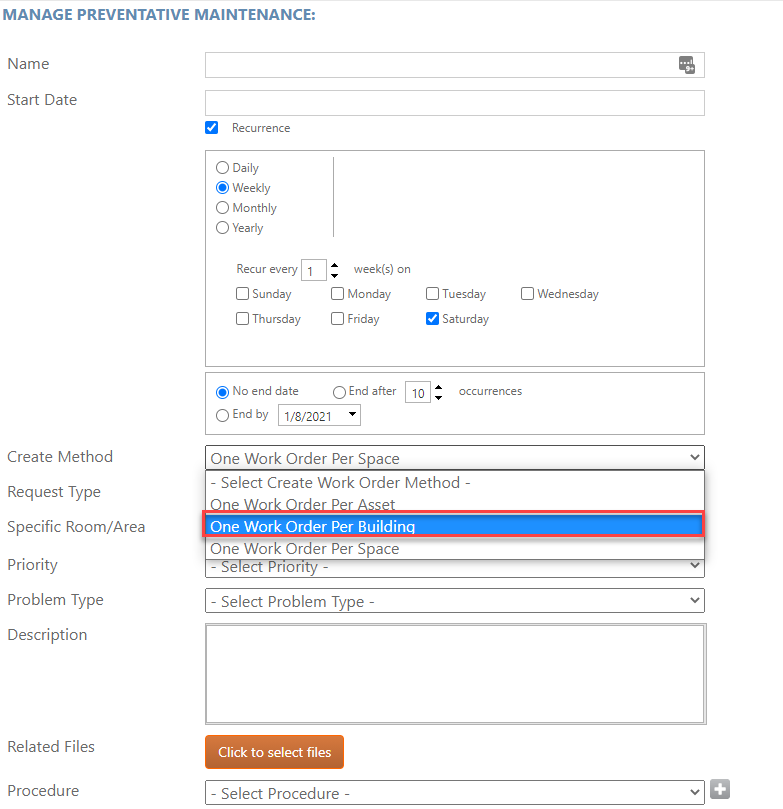783x809 pixels.
Task: Select the Daily recurrence option
Action: point(222,168)
